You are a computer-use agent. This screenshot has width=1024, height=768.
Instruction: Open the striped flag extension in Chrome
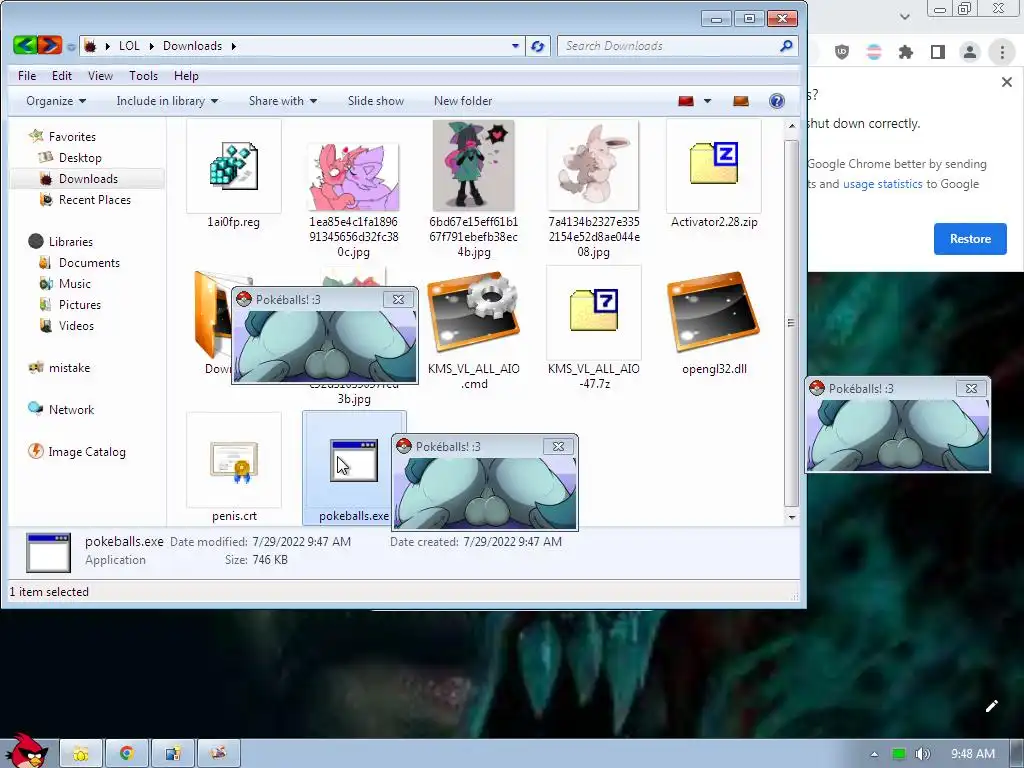click(874, 52)
